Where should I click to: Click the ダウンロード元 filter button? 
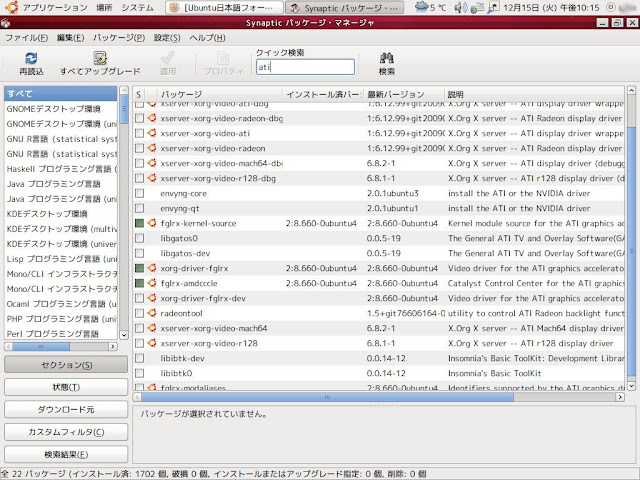click(66, 409)
